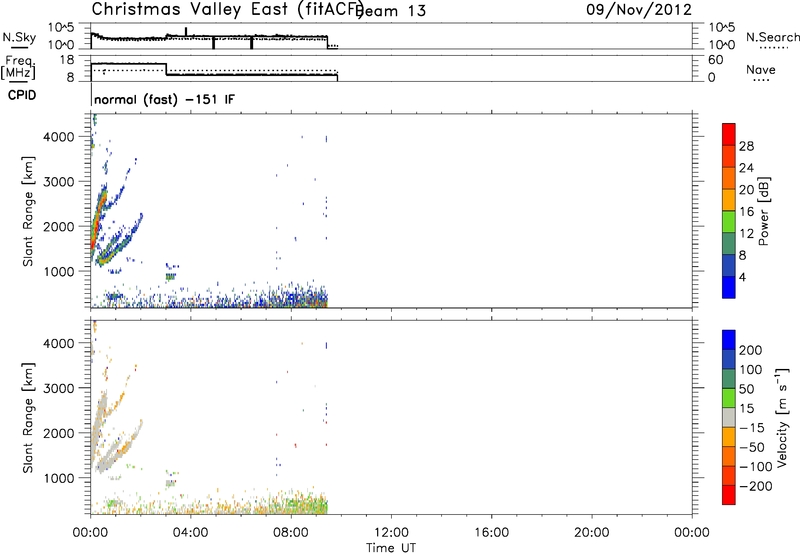This screenshot has width=800, height=554.
Task: Click the gray segment of Velocity color bar
Action: click(x=729, y=417)
